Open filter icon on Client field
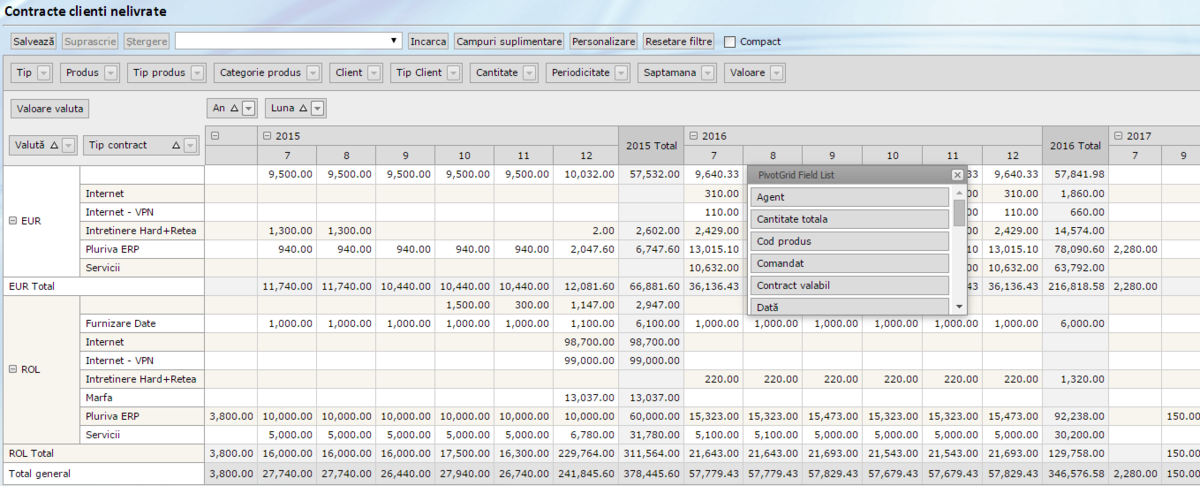Viewport: 1200px width, 486px height. [374, 73]
